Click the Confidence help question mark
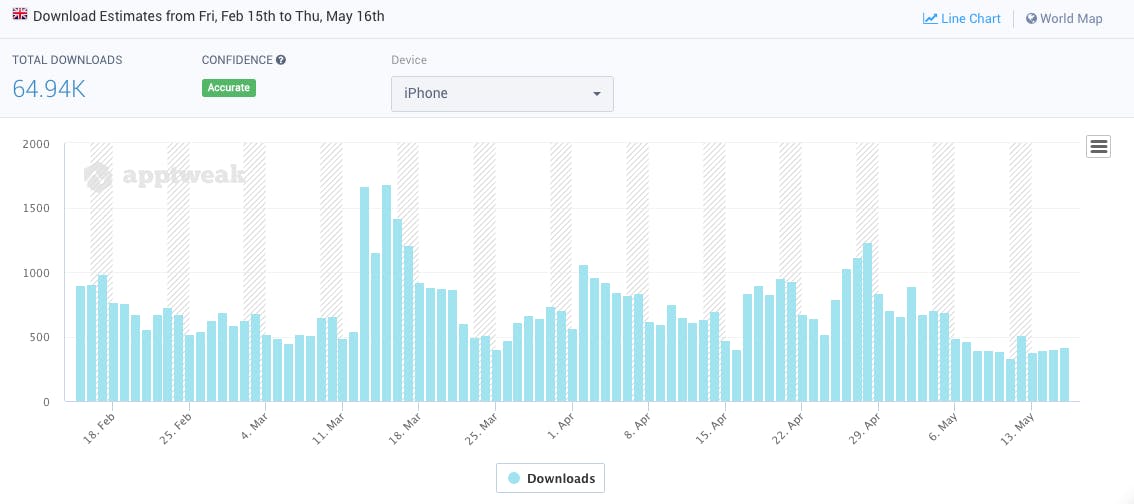This screenshot has width=1134, height=504. (x=281, y=60)
